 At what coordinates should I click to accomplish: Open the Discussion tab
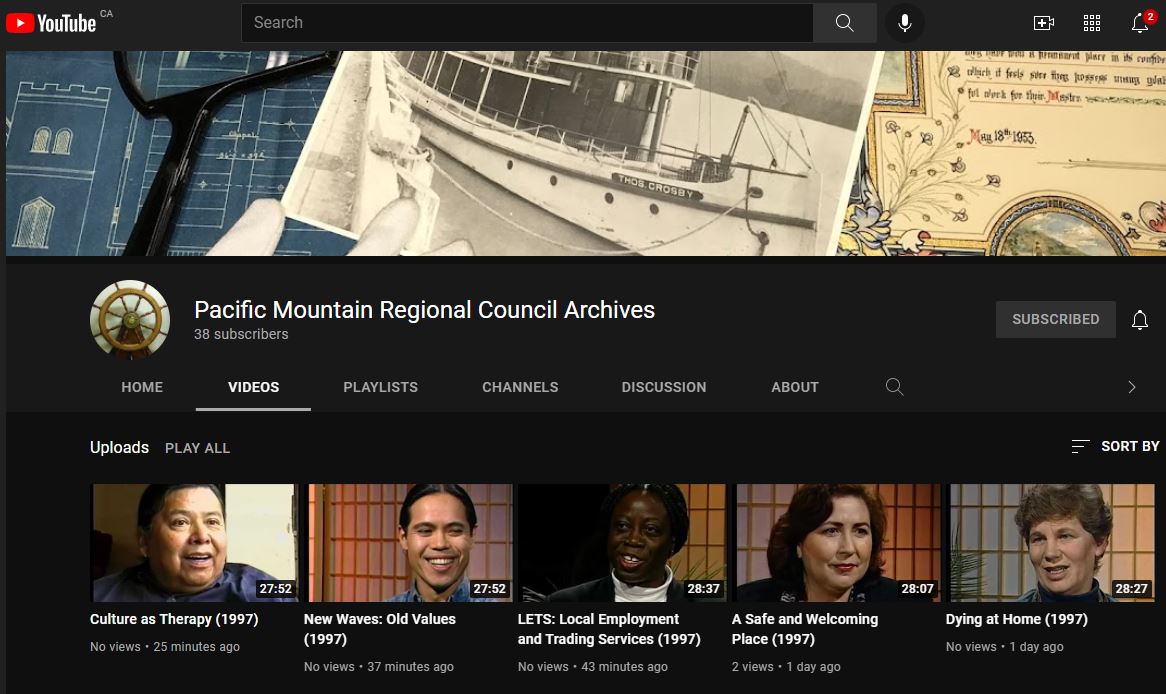tap(664, 388)
